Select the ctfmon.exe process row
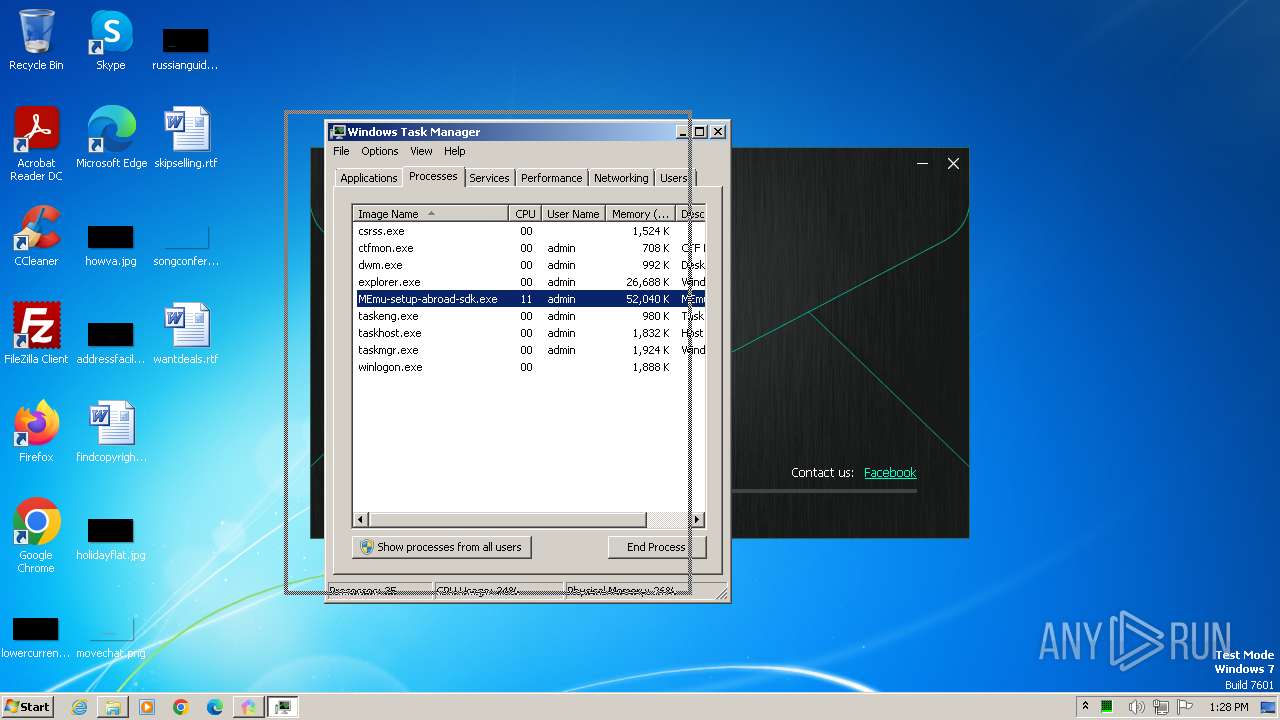The image size is (1280, 720). click(x=530, y=248)
